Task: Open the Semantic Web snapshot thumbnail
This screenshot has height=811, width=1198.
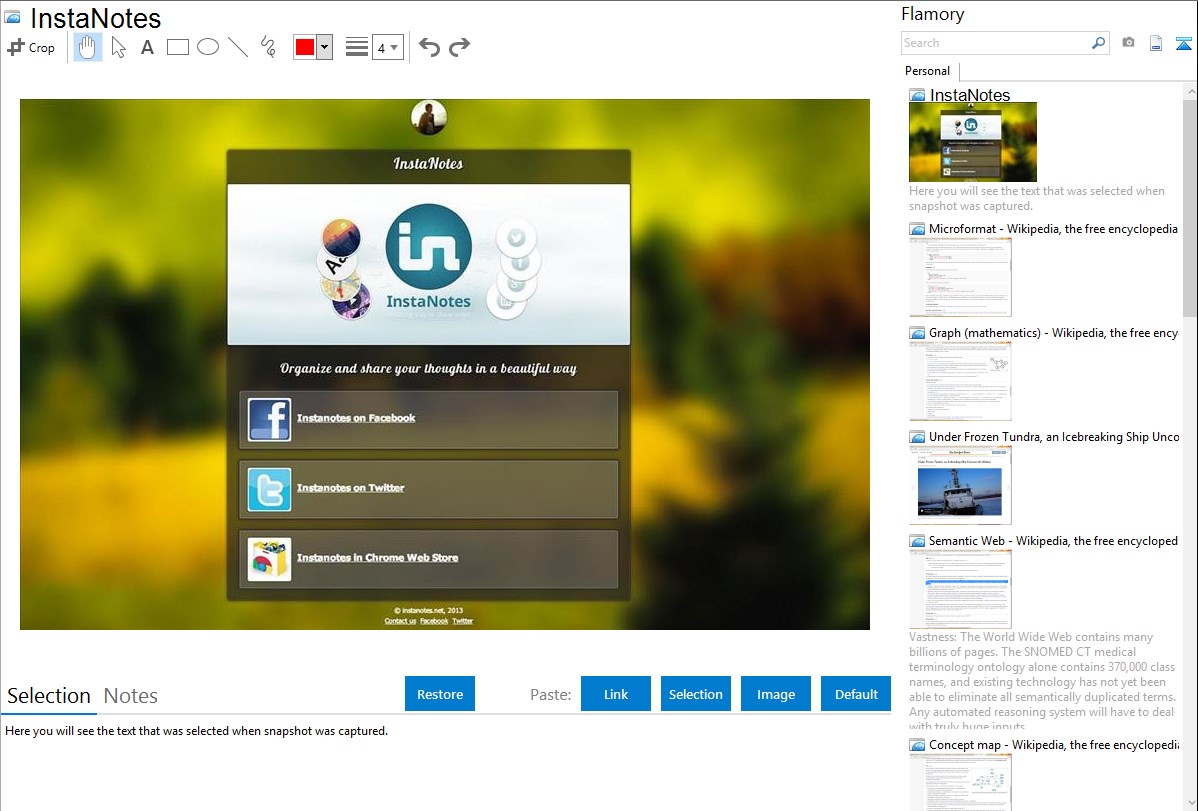Action: (x=960, y=588)
